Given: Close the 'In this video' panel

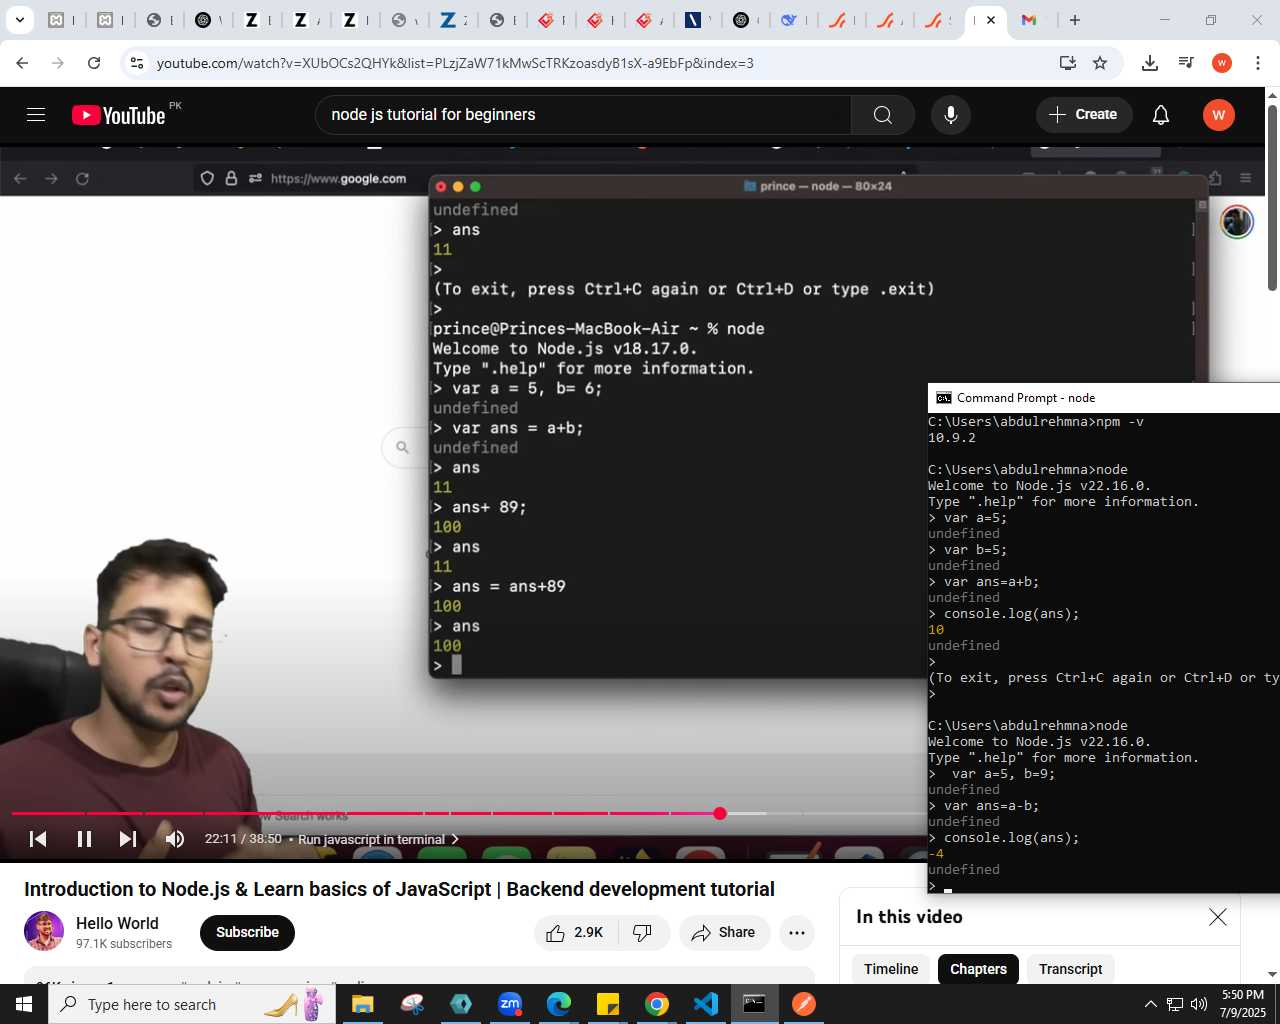Looking at the screenshot, I should 1217,917.
